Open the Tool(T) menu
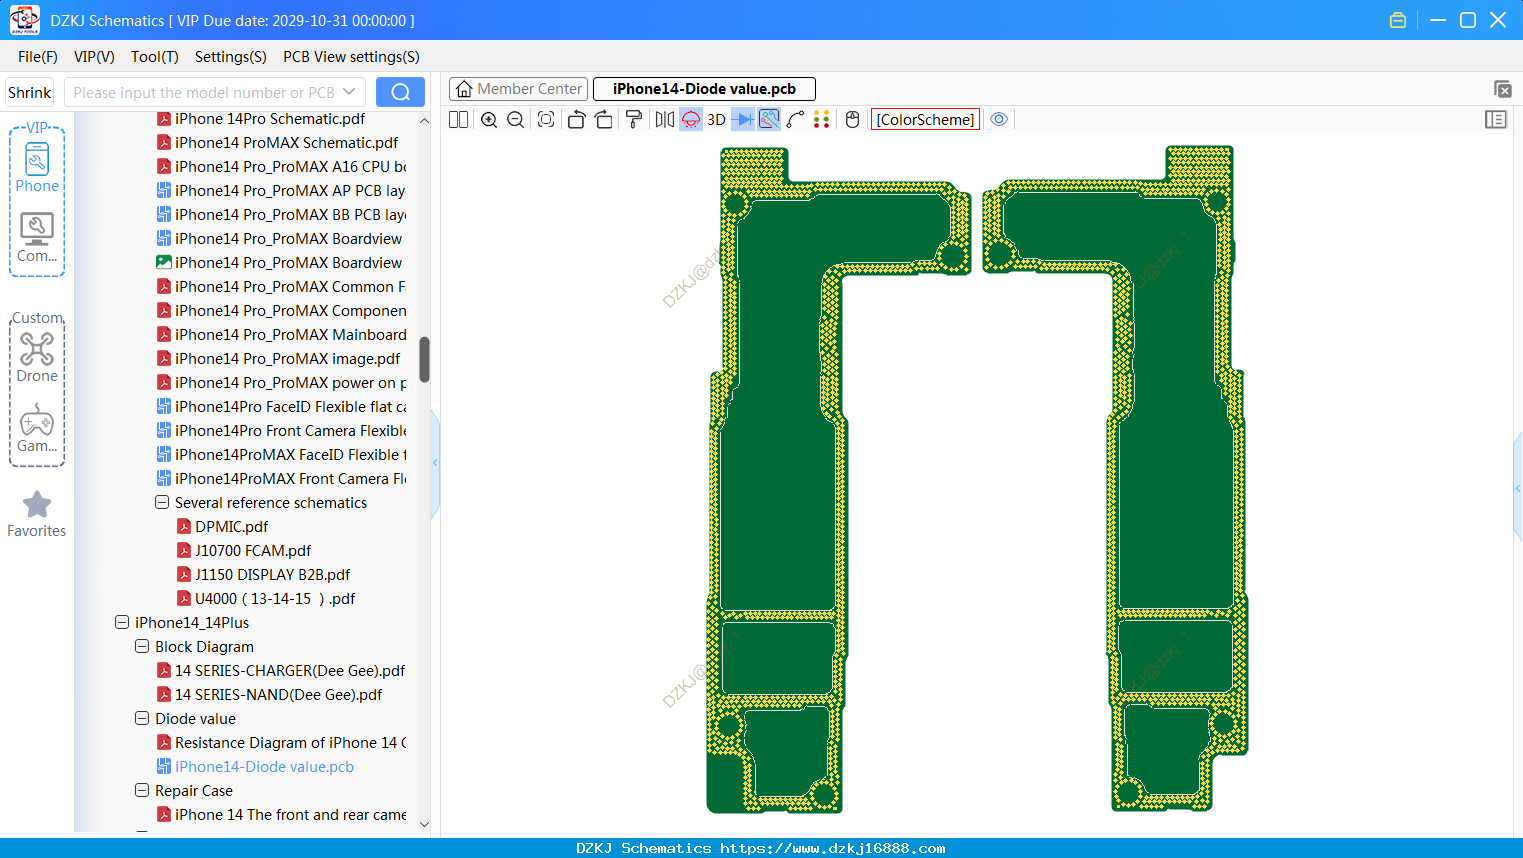Image resolution: width=1523 pixels, height=858 pixels. point(154,57)
